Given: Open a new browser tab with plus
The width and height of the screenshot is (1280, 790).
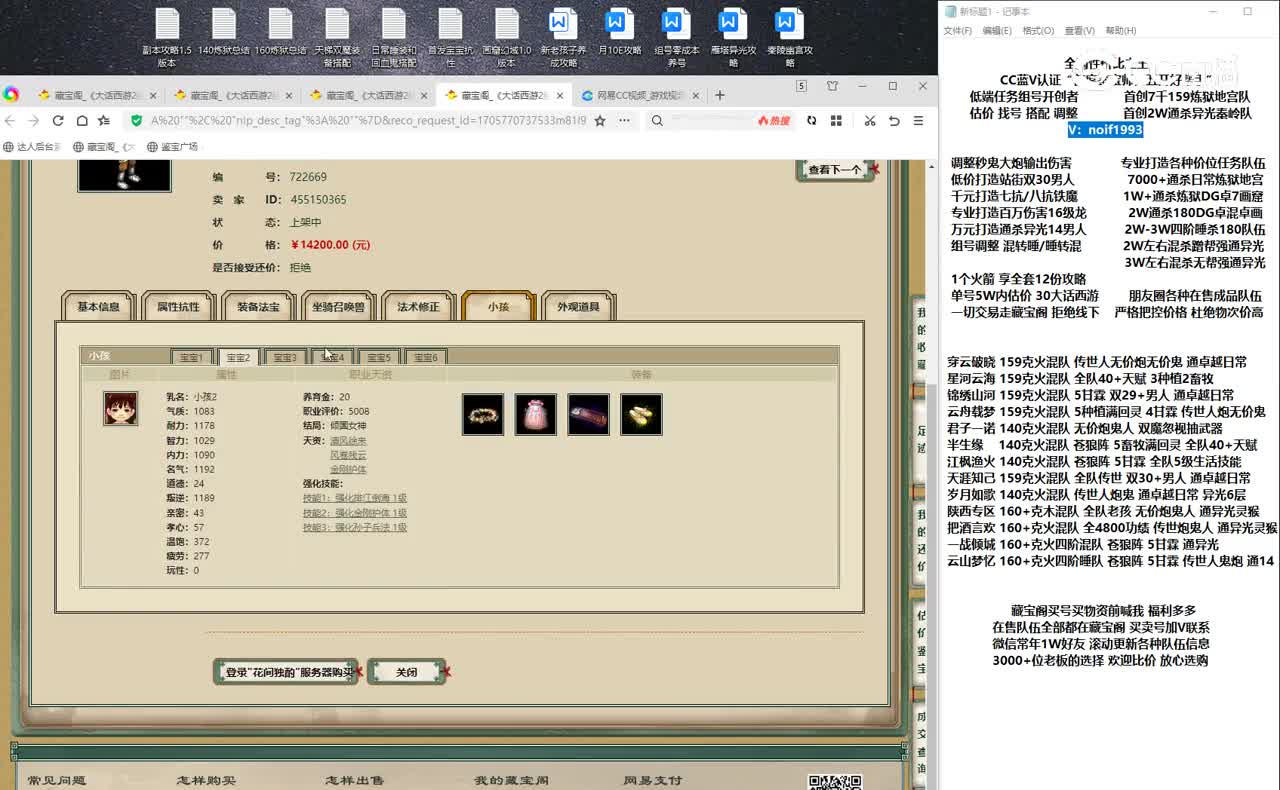Looking at the screenshot, I should pos(719,95).
